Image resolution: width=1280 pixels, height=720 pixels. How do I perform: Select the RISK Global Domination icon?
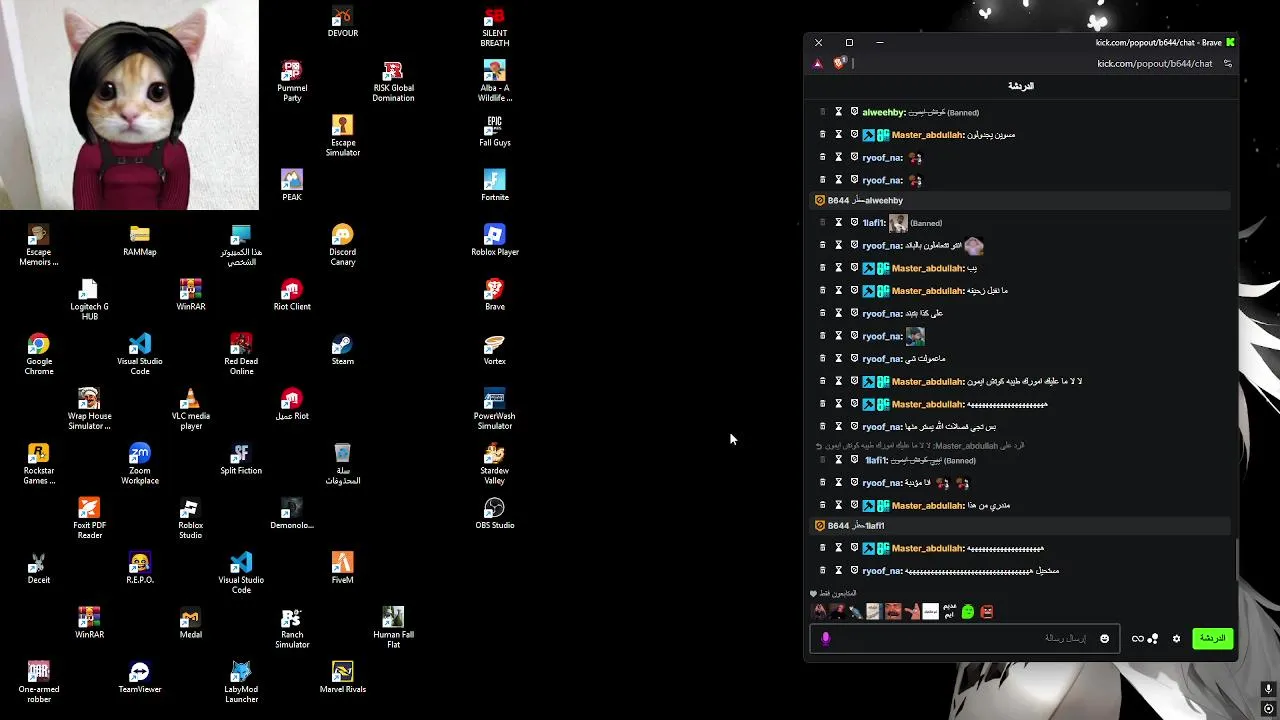point(393,82)
